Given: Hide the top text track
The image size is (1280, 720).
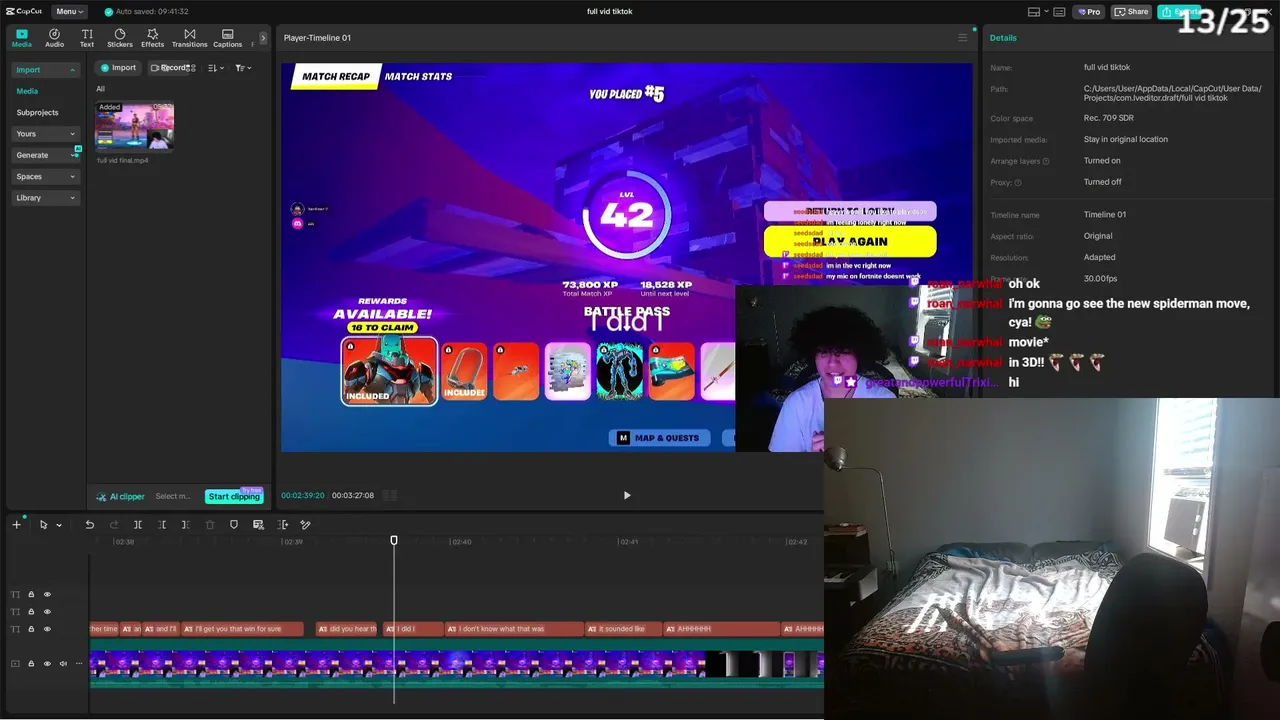Looking at the screenshot, I should tap(47, 594).
